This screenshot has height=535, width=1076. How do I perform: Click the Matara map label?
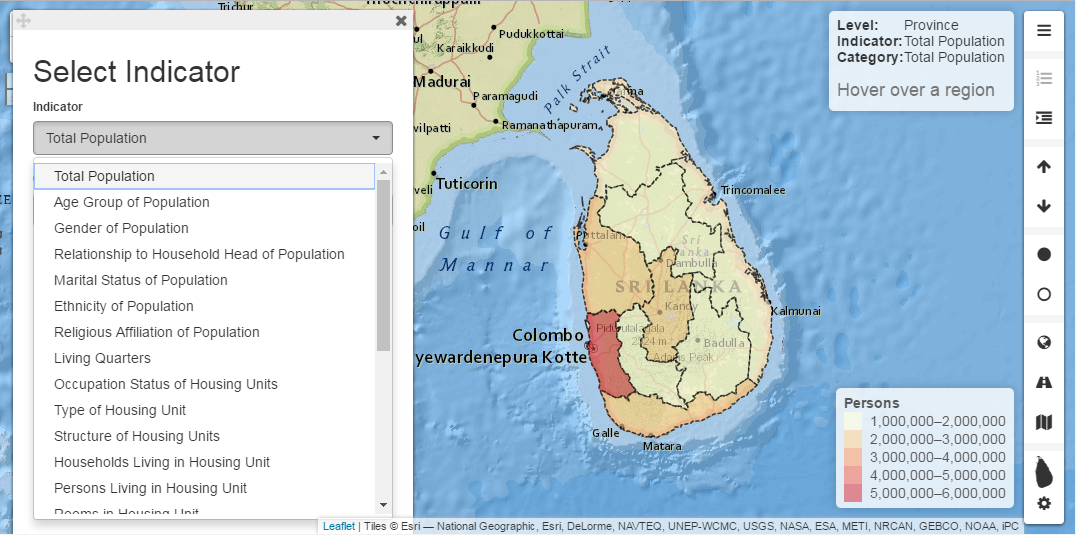(x=662, y=447)
